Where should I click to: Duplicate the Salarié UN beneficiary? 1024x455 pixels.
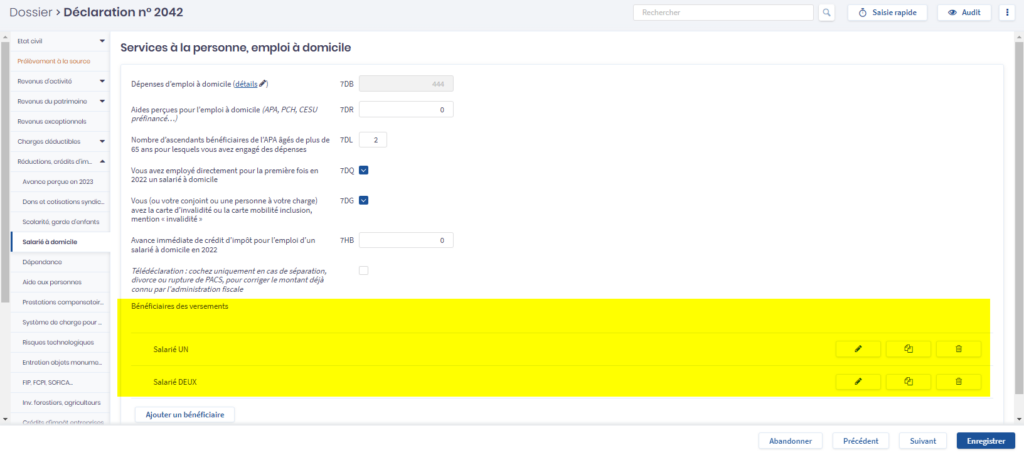tap(908, 349)
